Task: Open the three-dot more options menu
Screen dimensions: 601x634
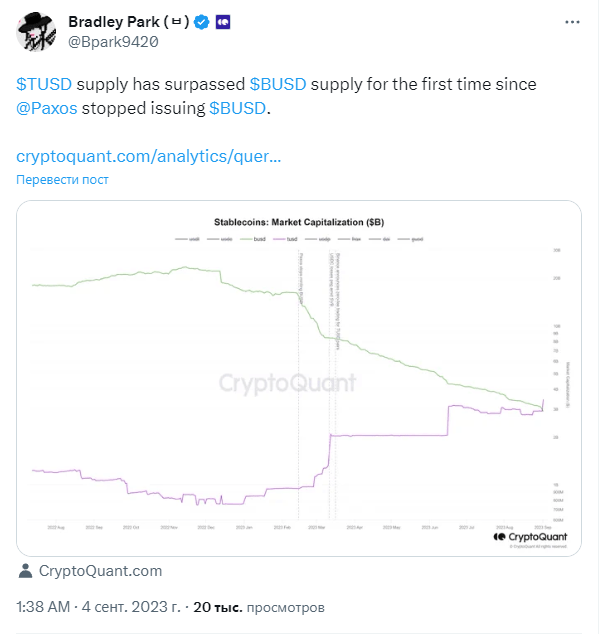Action: click(572, 22)
